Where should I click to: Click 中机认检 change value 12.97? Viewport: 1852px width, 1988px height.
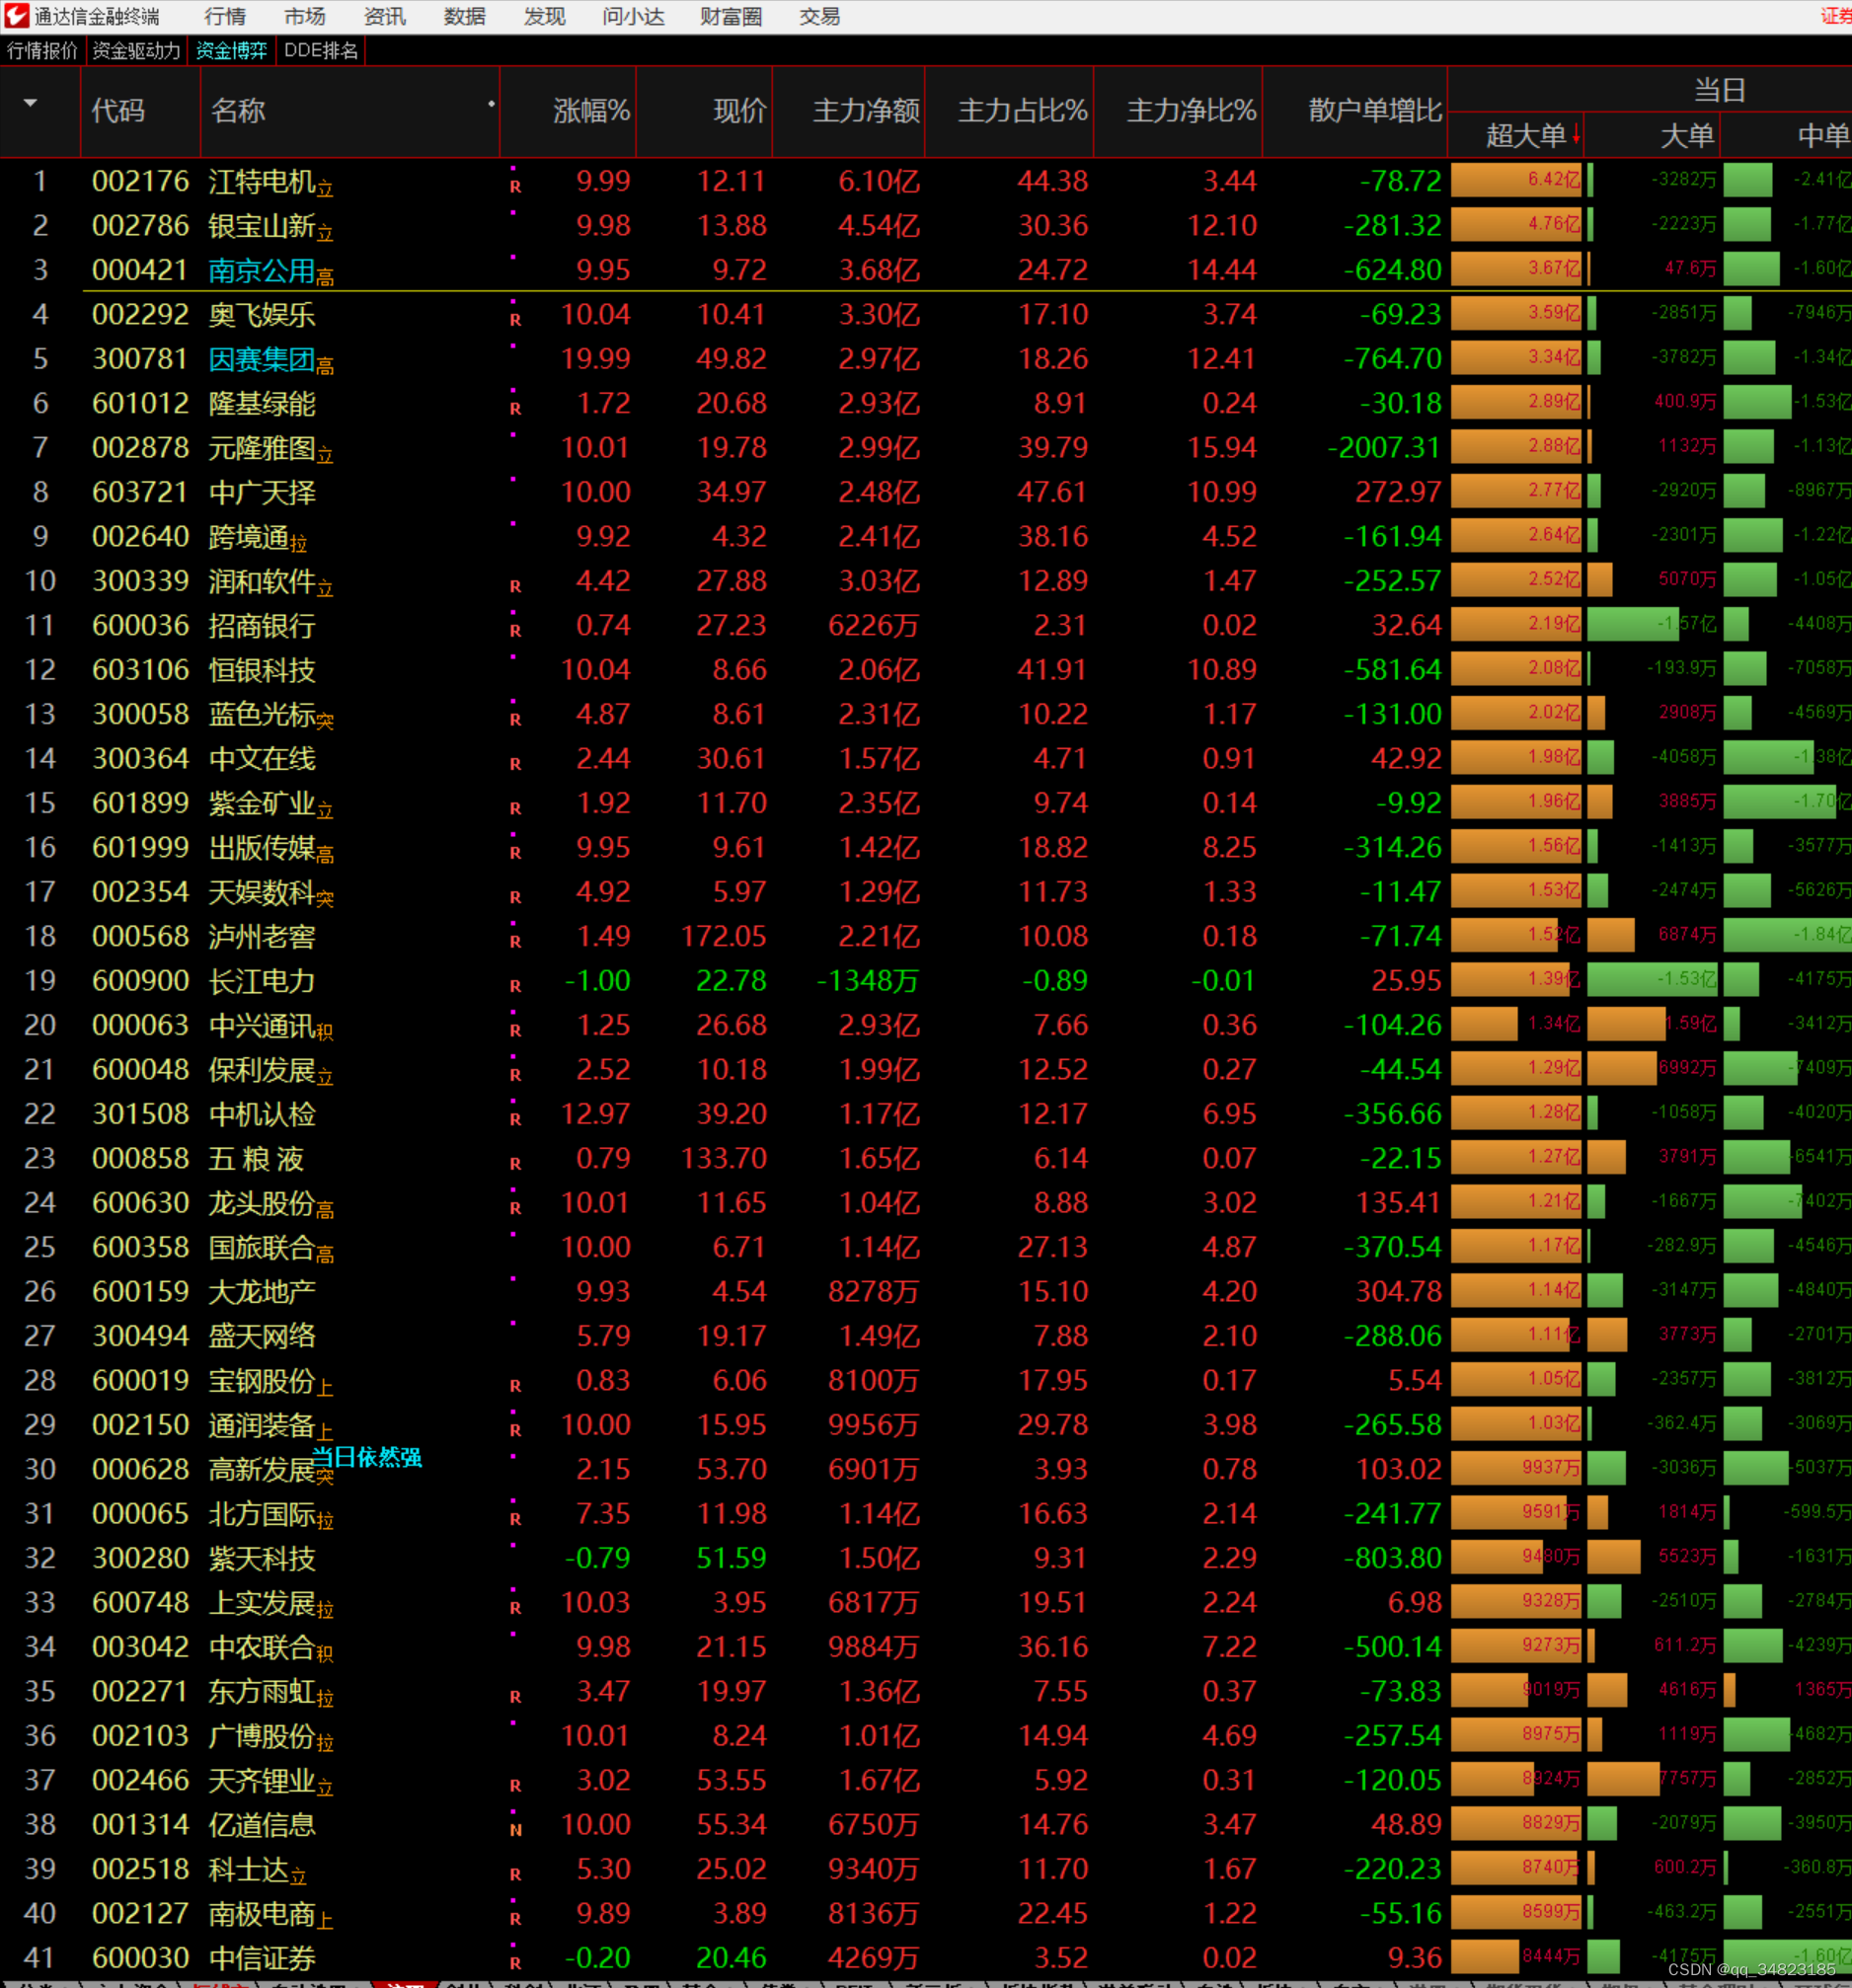click(x=595, y=1114)
